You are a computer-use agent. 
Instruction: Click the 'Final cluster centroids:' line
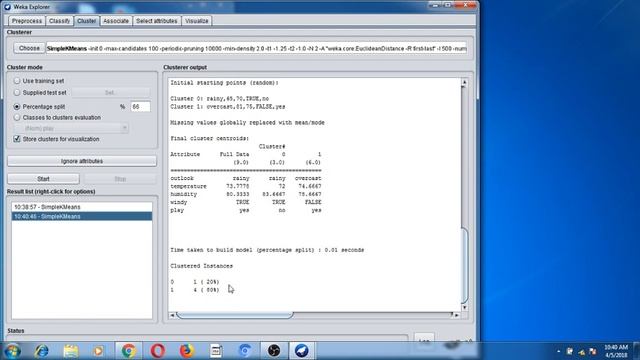(x=209, y=138)
